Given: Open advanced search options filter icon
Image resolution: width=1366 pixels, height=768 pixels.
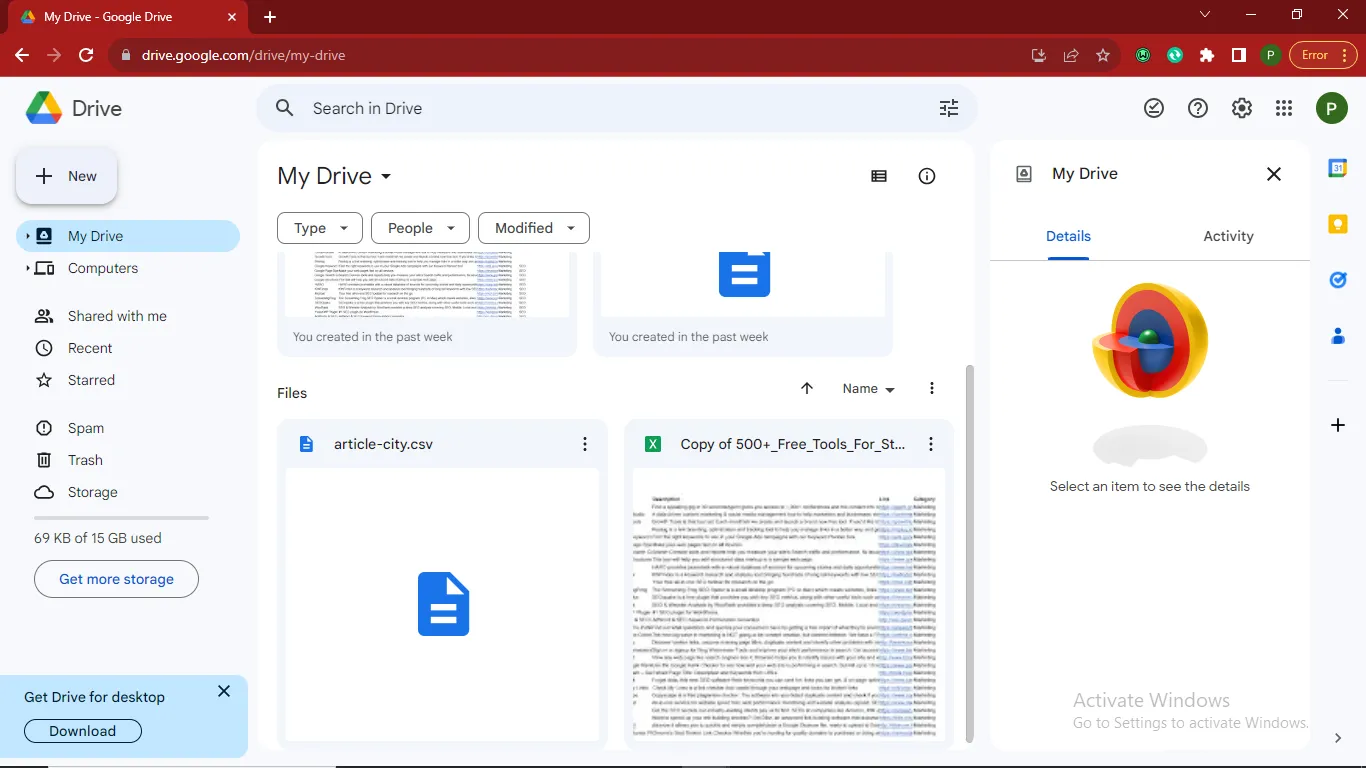Looking at the screenshot, I should (x=948, y=107).
